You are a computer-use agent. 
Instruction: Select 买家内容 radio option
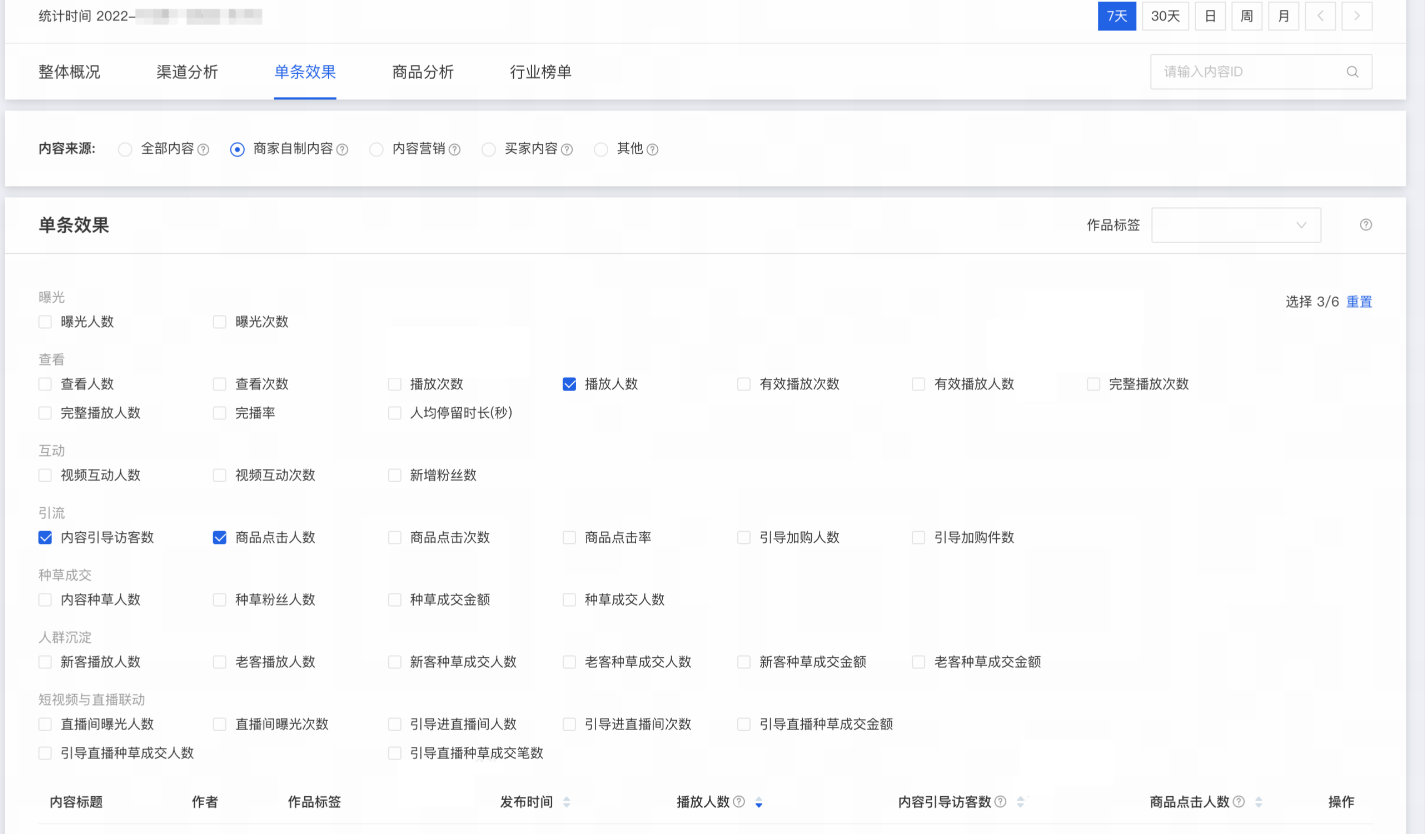click(x=489, y=150)
